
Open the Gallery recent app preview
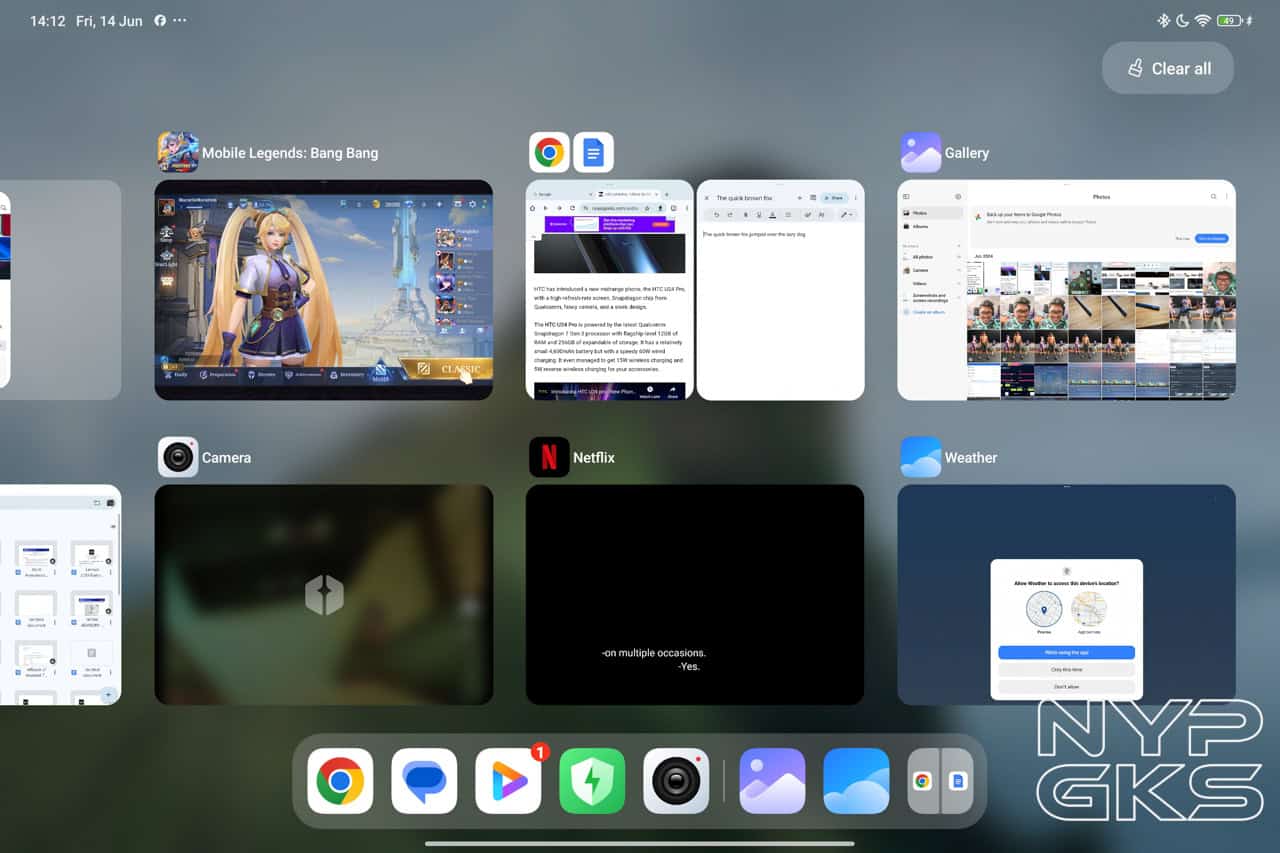pos(1066,290)
